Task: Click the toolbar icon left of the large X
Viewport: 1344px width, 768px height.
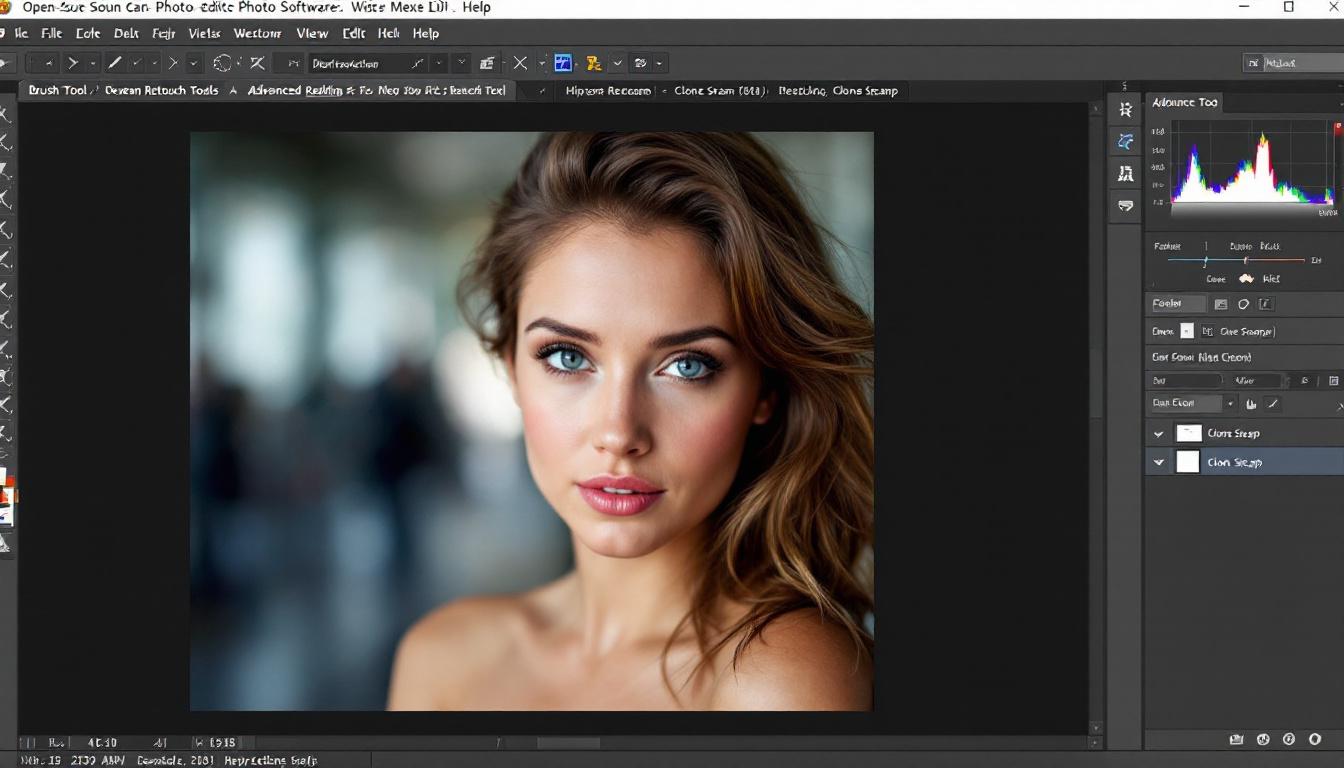Action: click(486, 63)
